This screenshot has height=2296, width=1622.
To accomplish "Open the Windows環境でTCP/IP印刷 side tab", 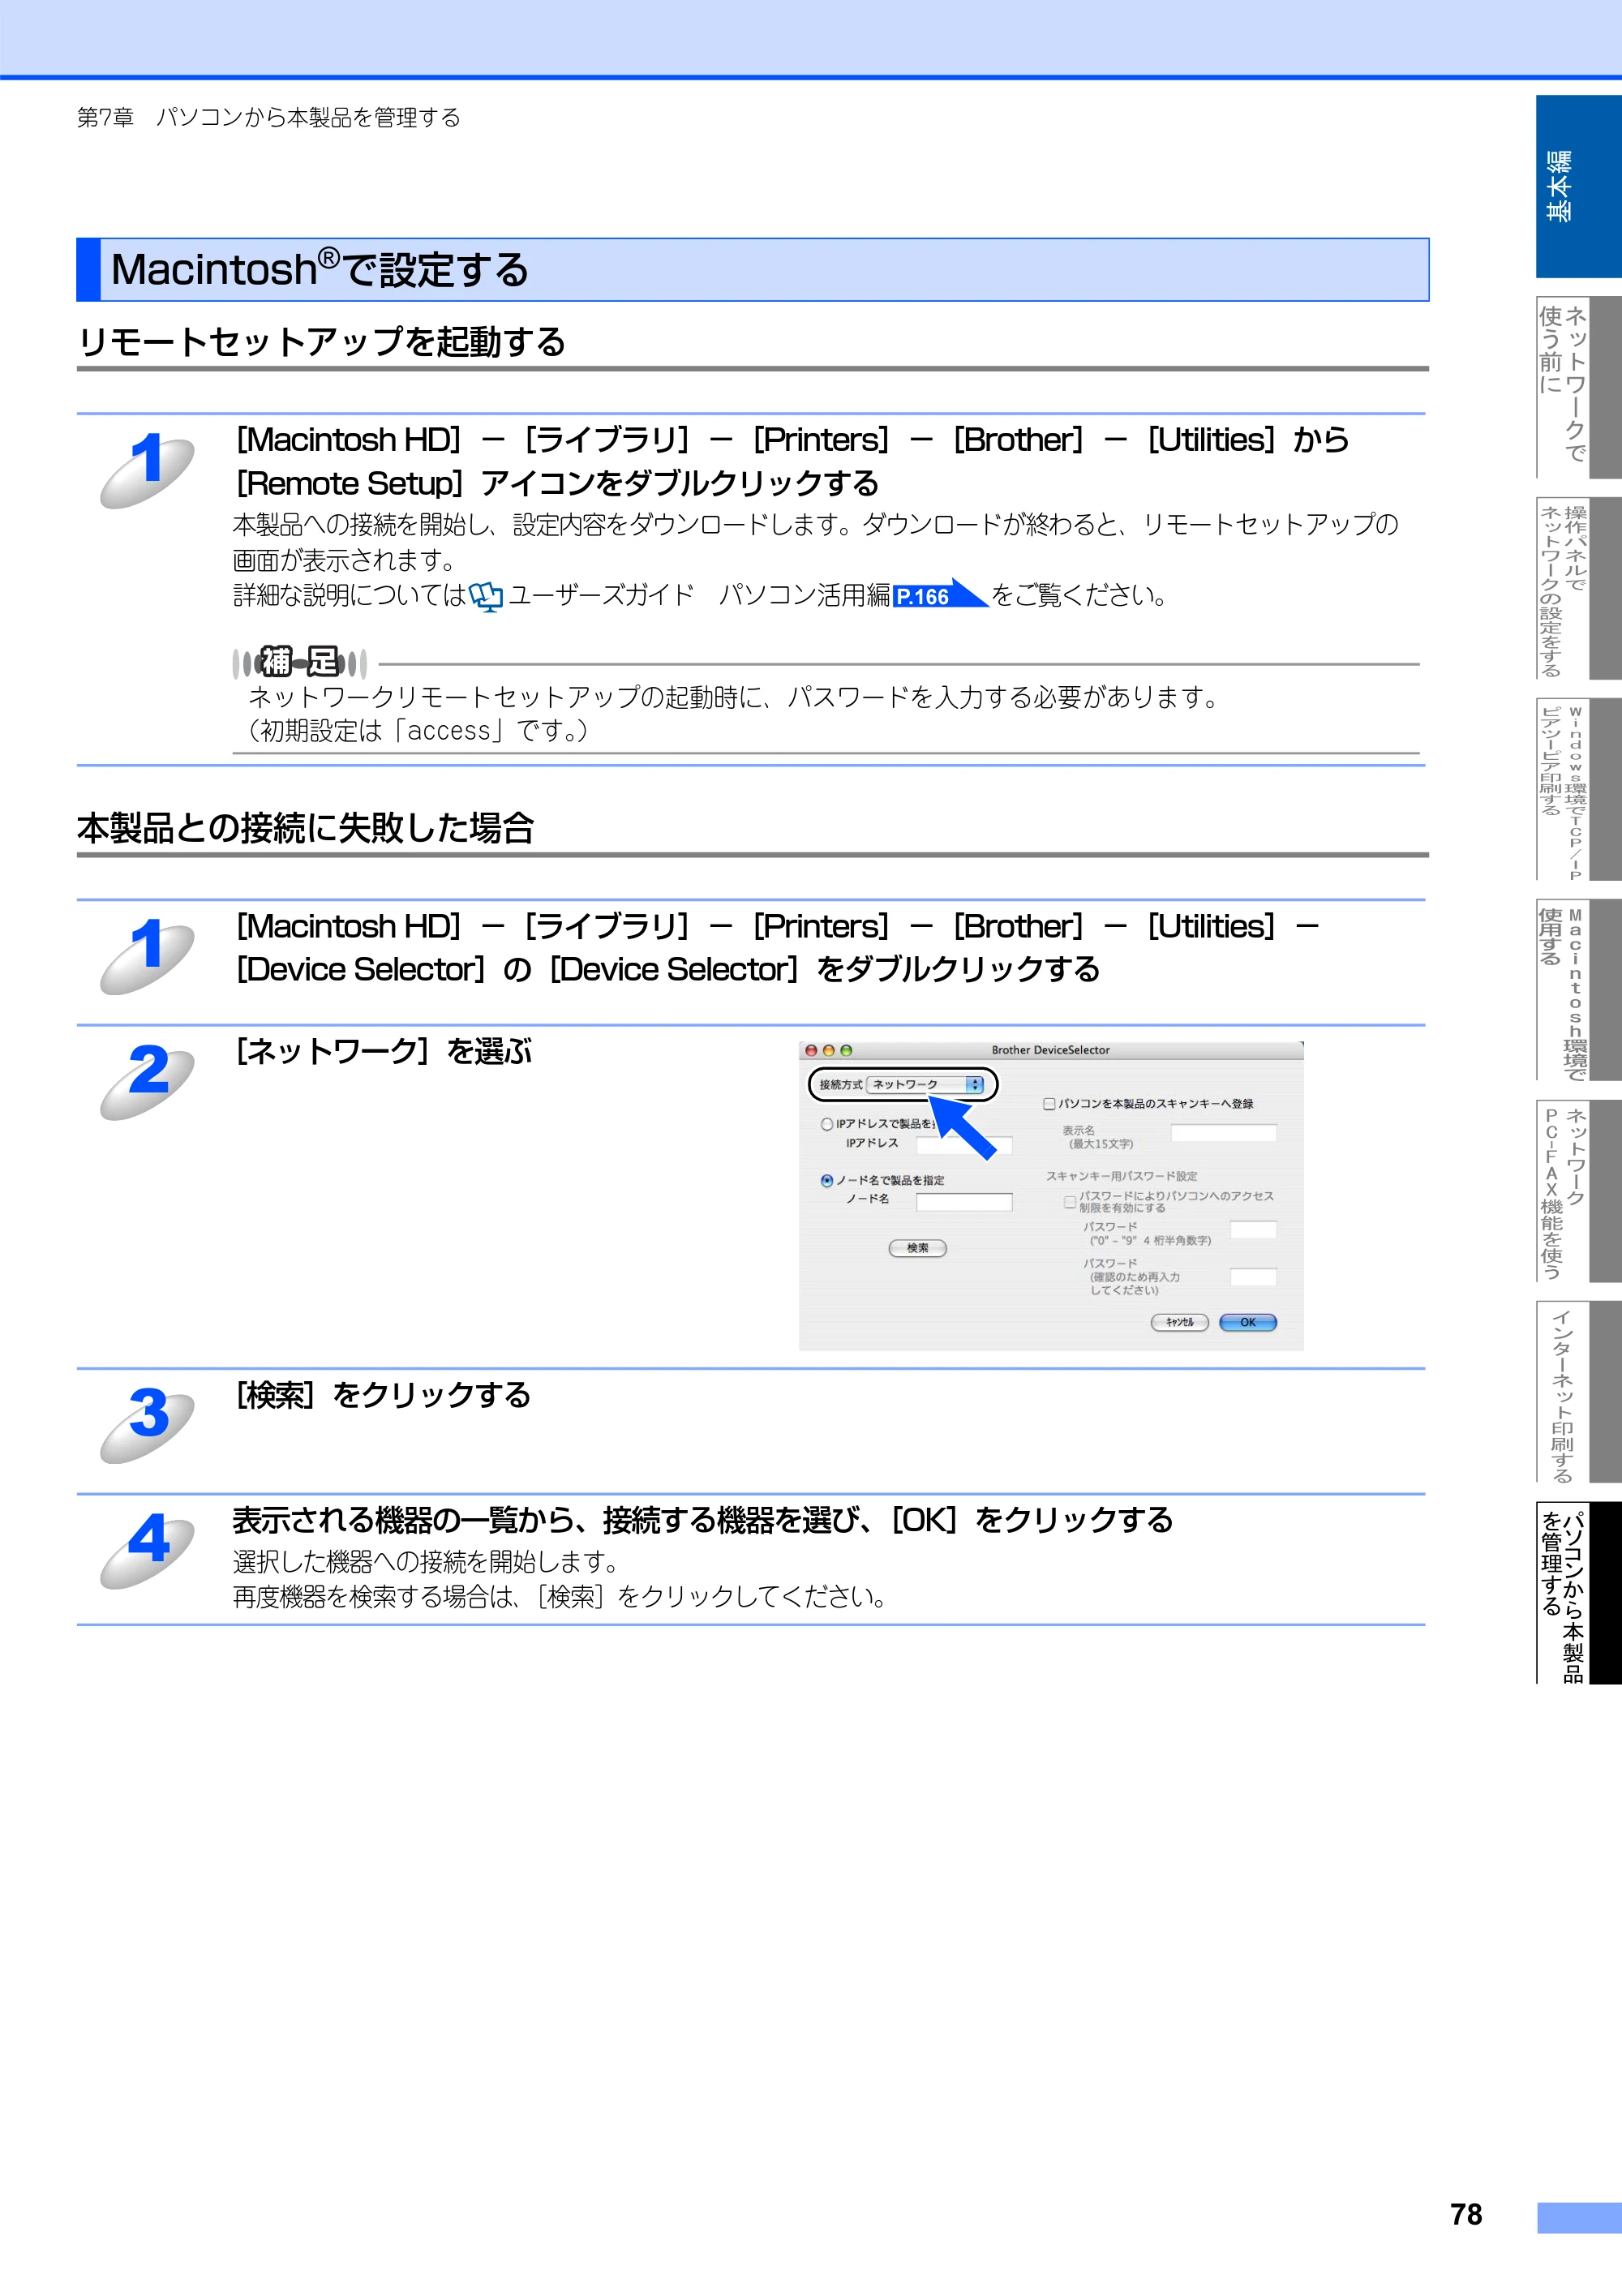I will click(1579, 789).
